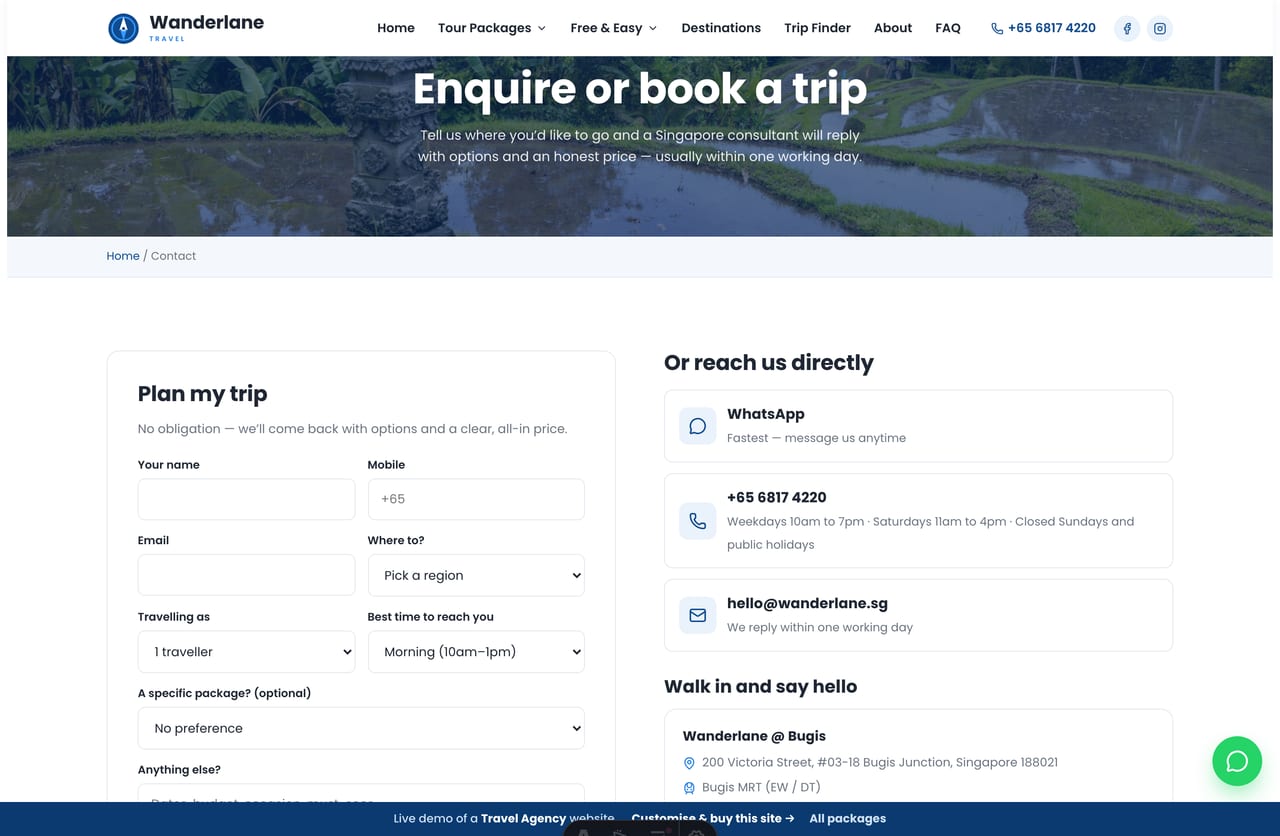Click the train icon next to Bugis MRT
Screen dimensions: 1280x836
point(689,788)
